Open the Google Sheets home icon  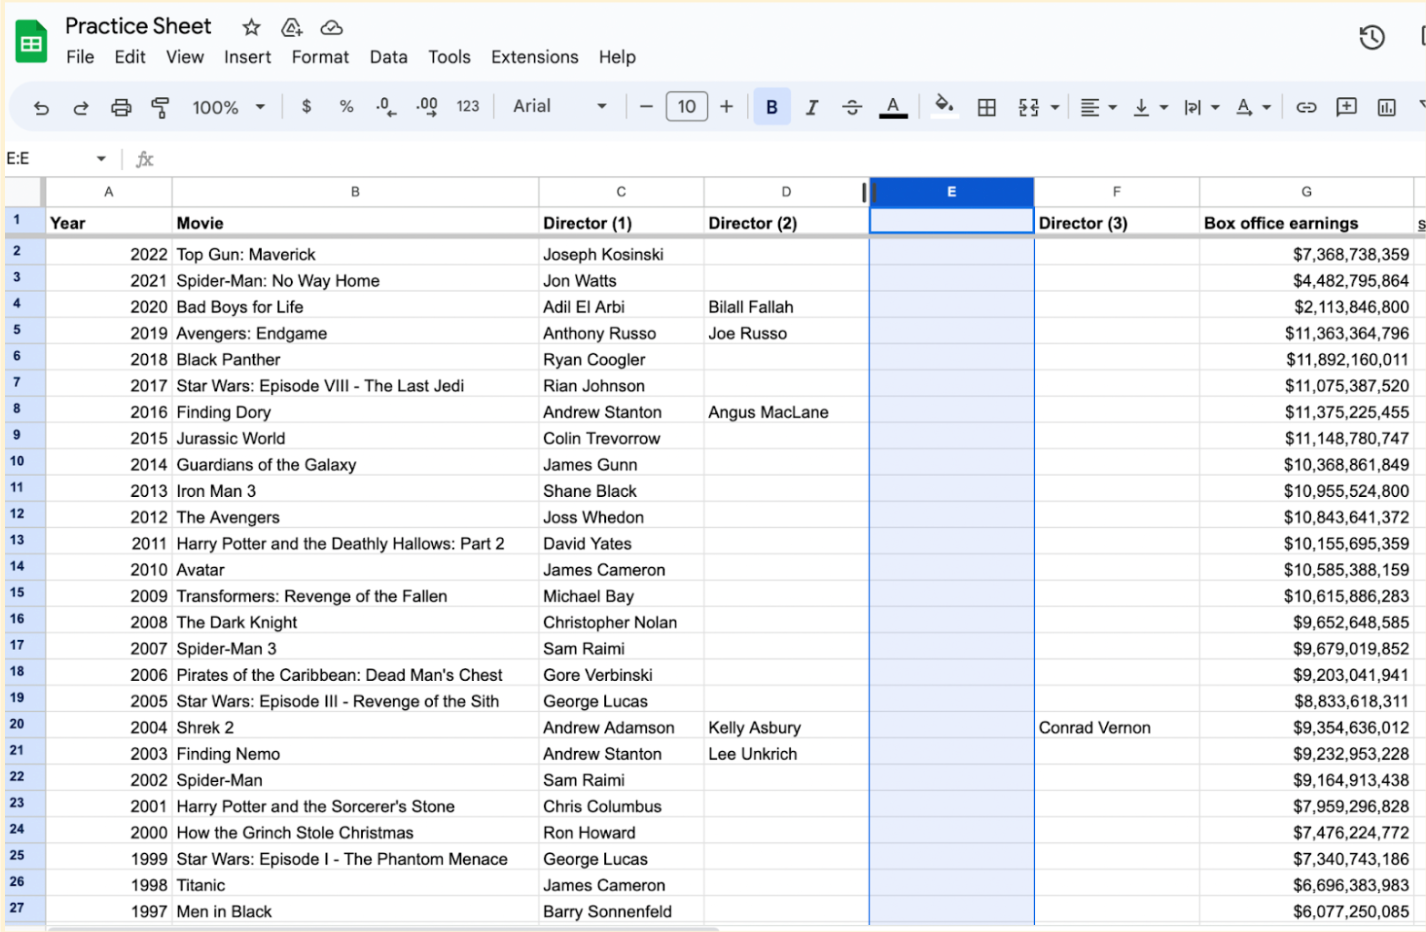point(31,42)
